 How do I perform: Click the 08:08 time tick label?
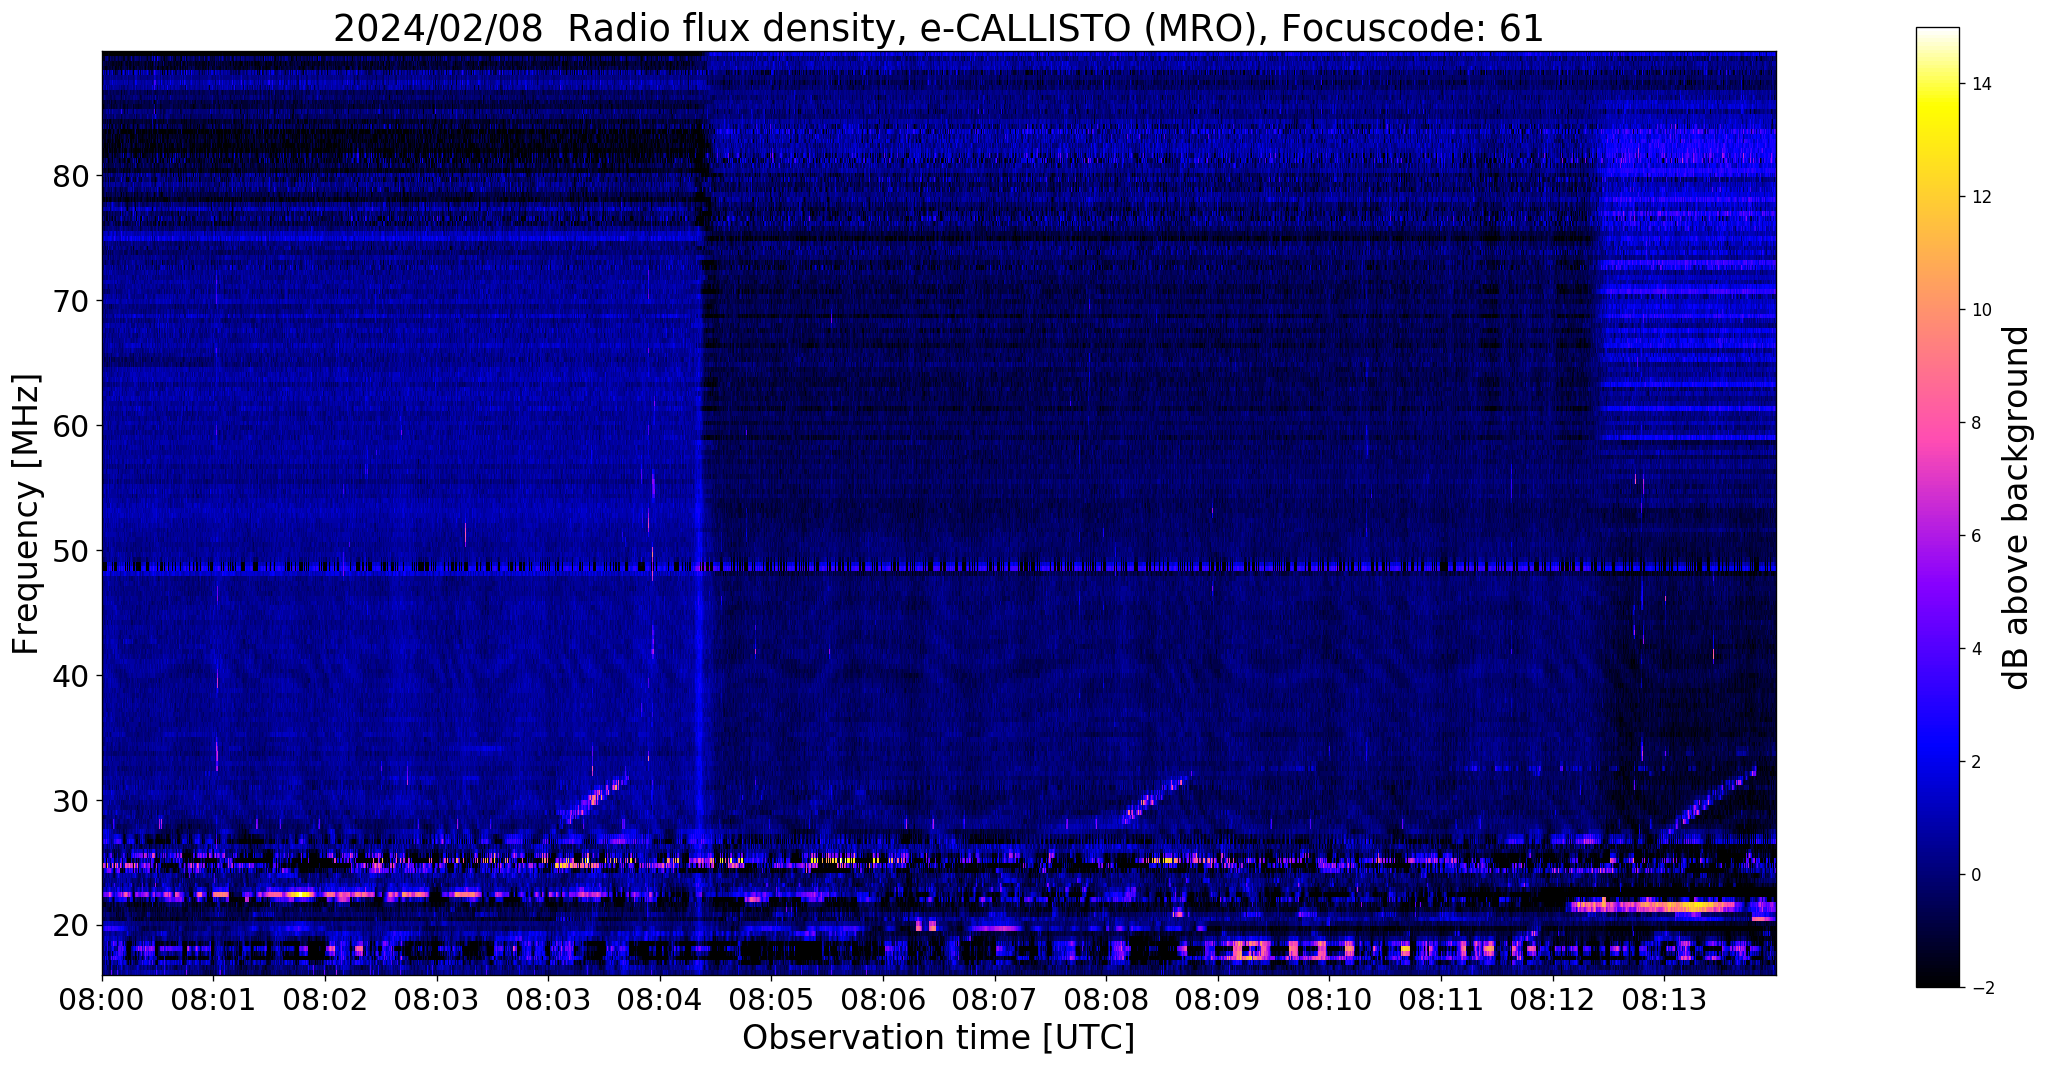(1106, 1000)
